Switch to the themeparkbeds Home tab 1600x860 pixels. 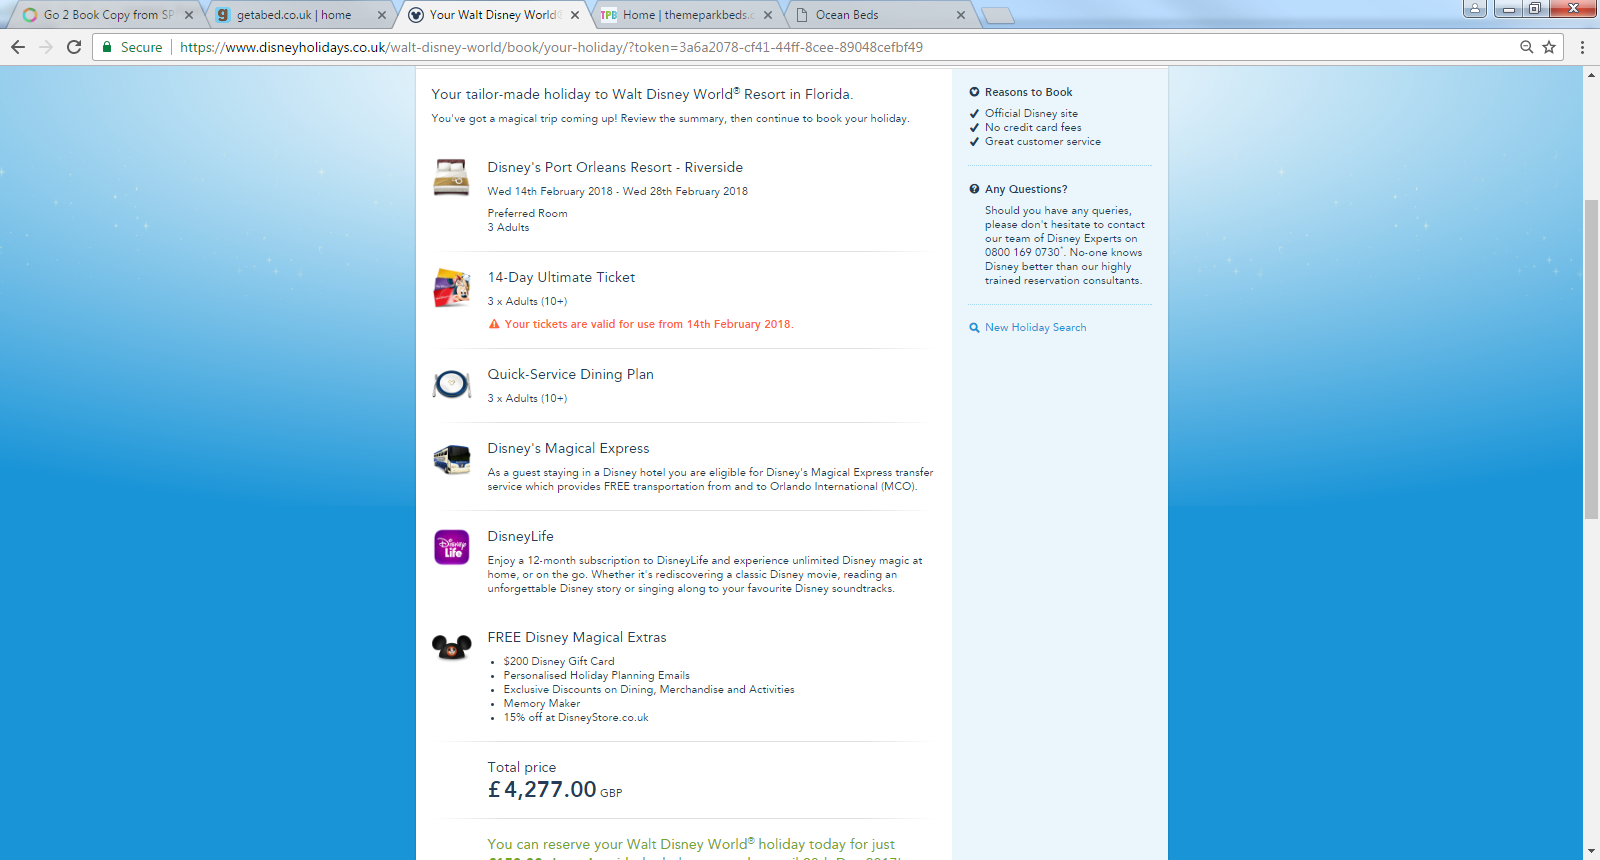pyautogui.click(x=686, y=15)
